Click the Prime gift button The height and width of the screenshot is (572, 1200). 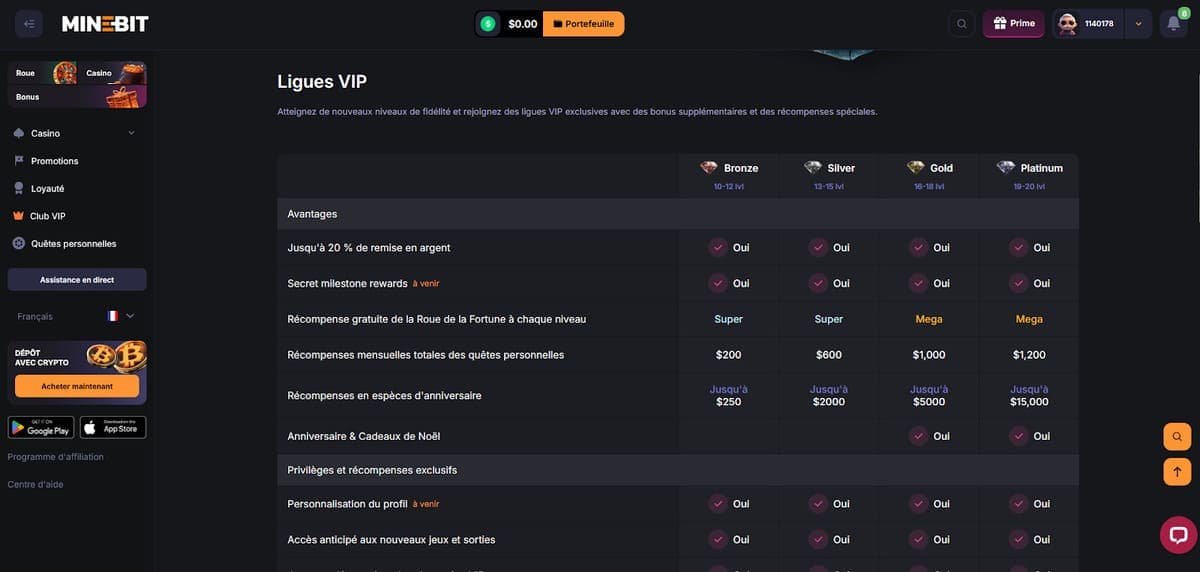tap(1014, 24)
